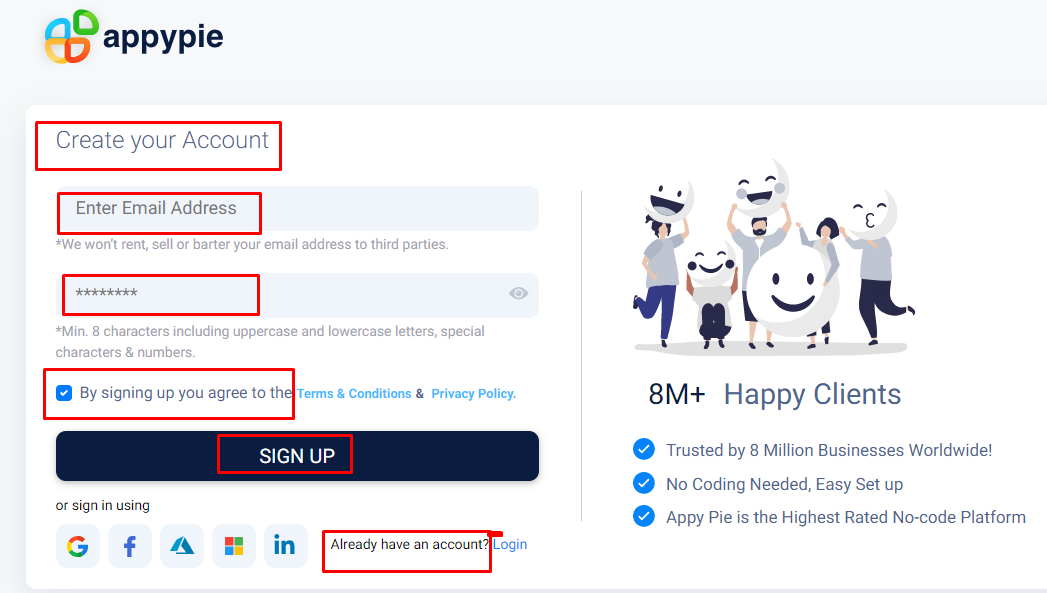The width and height of the screenshot is (1047, 593).
Task: Open the Privacy Policy link
Action: [473, 393]
